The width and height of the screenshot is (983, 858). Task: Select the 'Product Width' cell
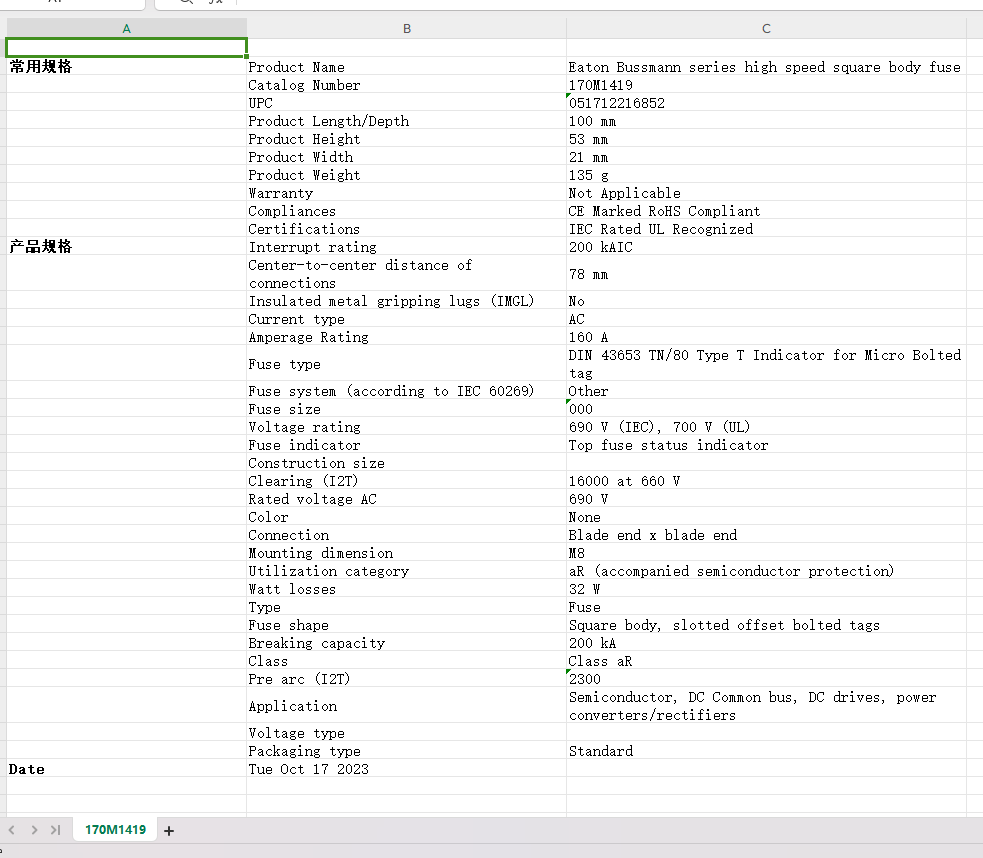406,157
